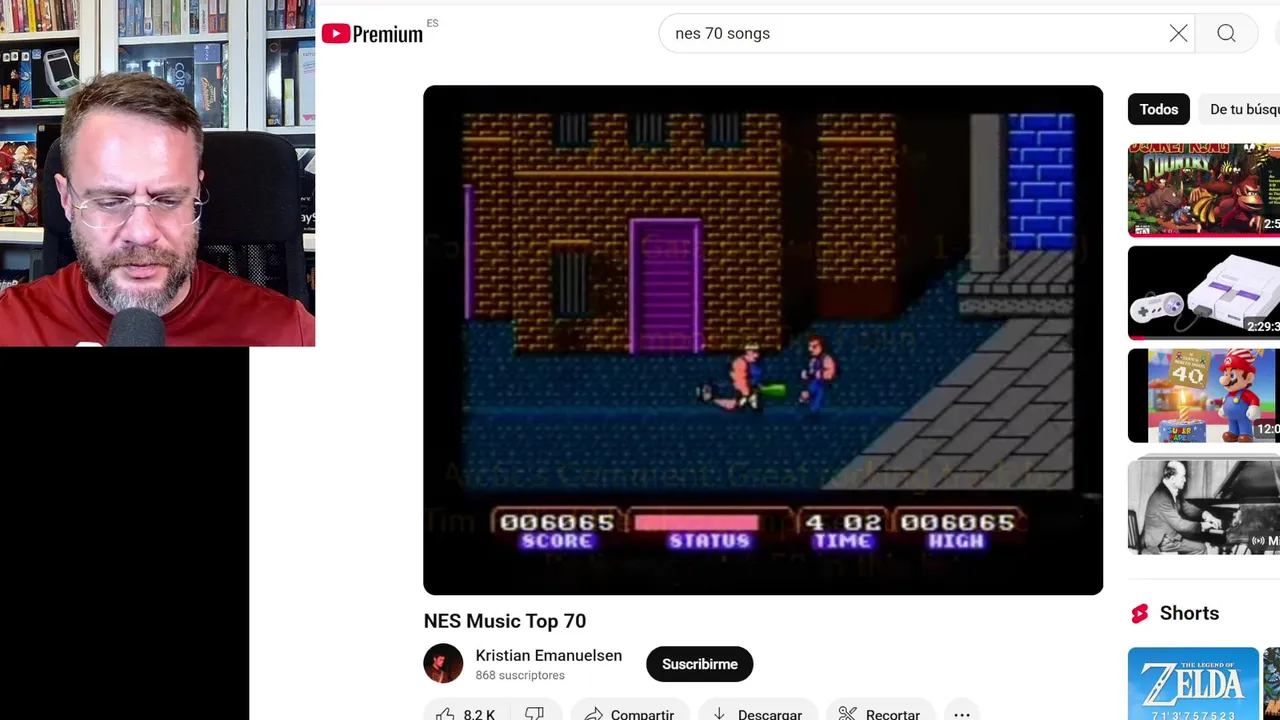1280x720 pixels.
Task: Open Kristian Emanuelsen channel avatar
Action: coord(443,664)
